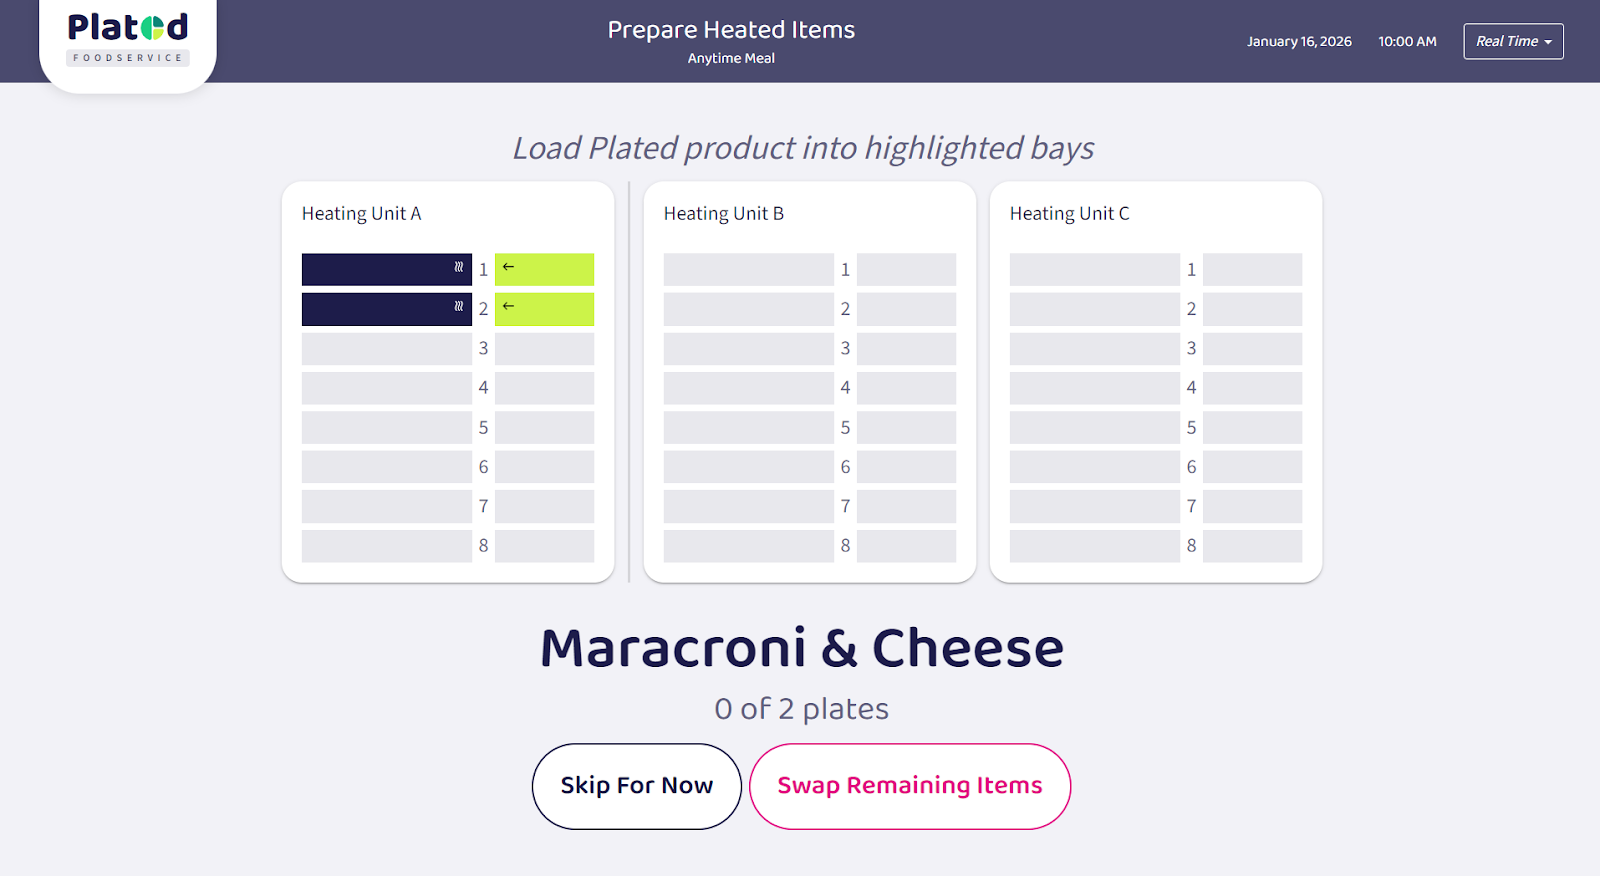The height and width of the screenshot is (876, 1600).
Task: Click the Heating Unit C title
Action: [1070, 214]
